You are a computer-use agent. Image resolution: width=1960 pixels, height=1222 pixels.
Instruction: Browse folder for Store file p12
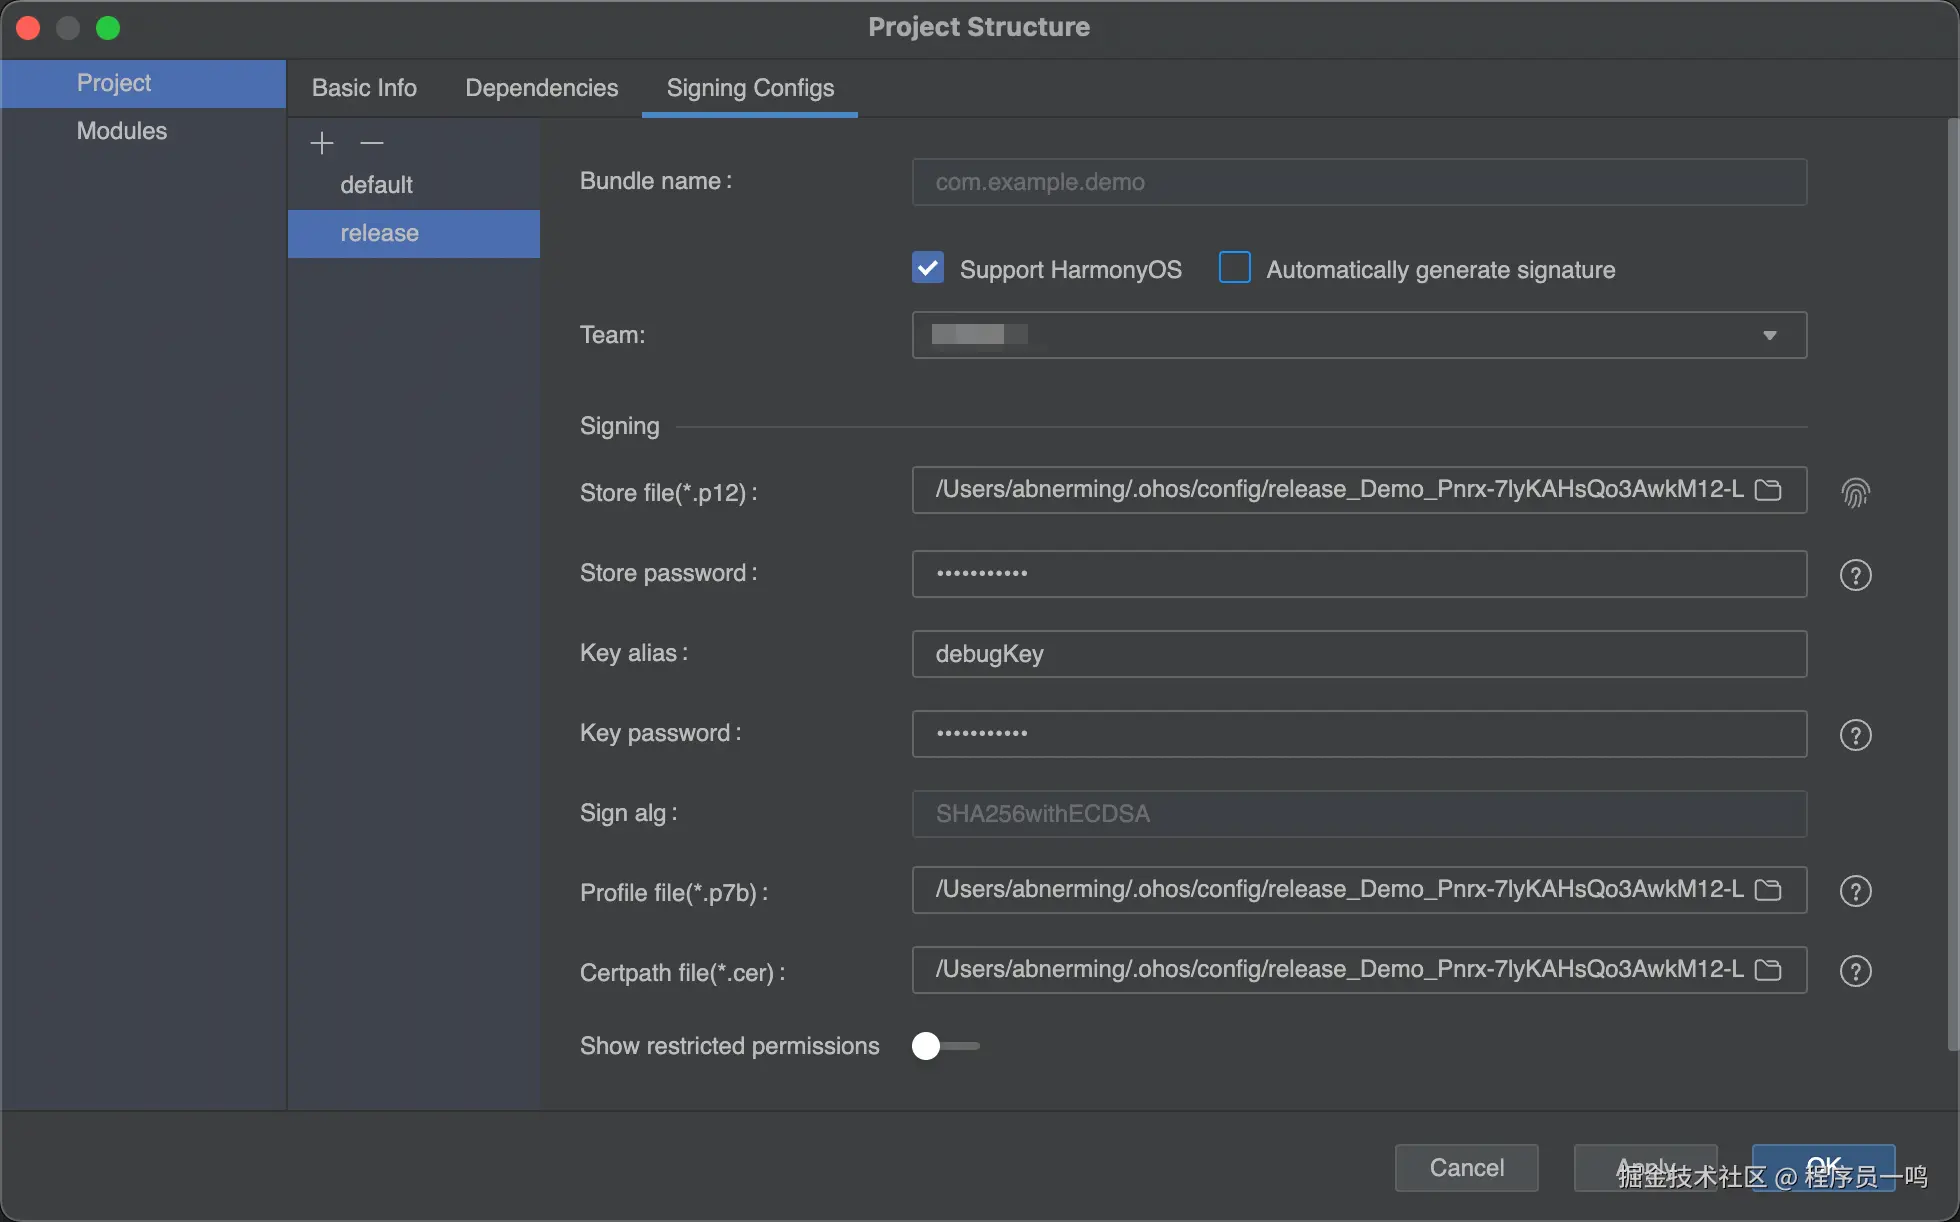tap(1768, 490)
